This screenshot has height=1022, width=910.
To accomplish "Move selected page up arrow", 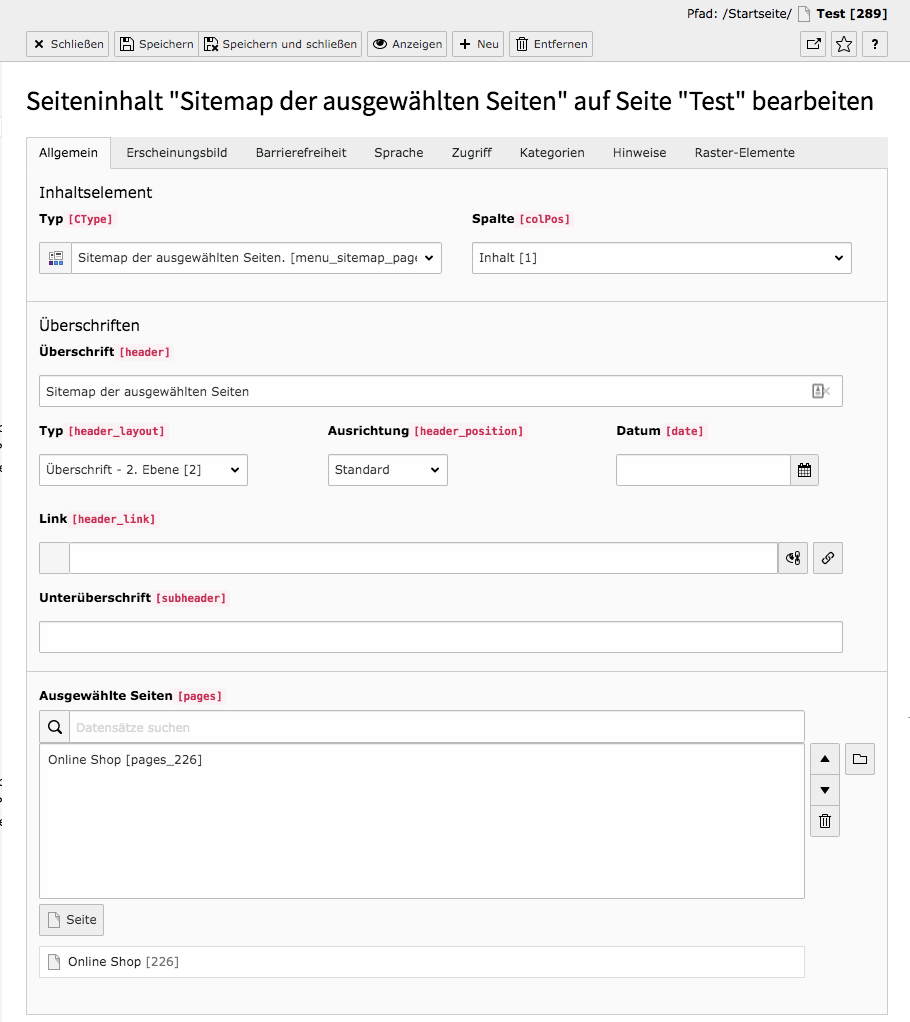I will point(825,759).
